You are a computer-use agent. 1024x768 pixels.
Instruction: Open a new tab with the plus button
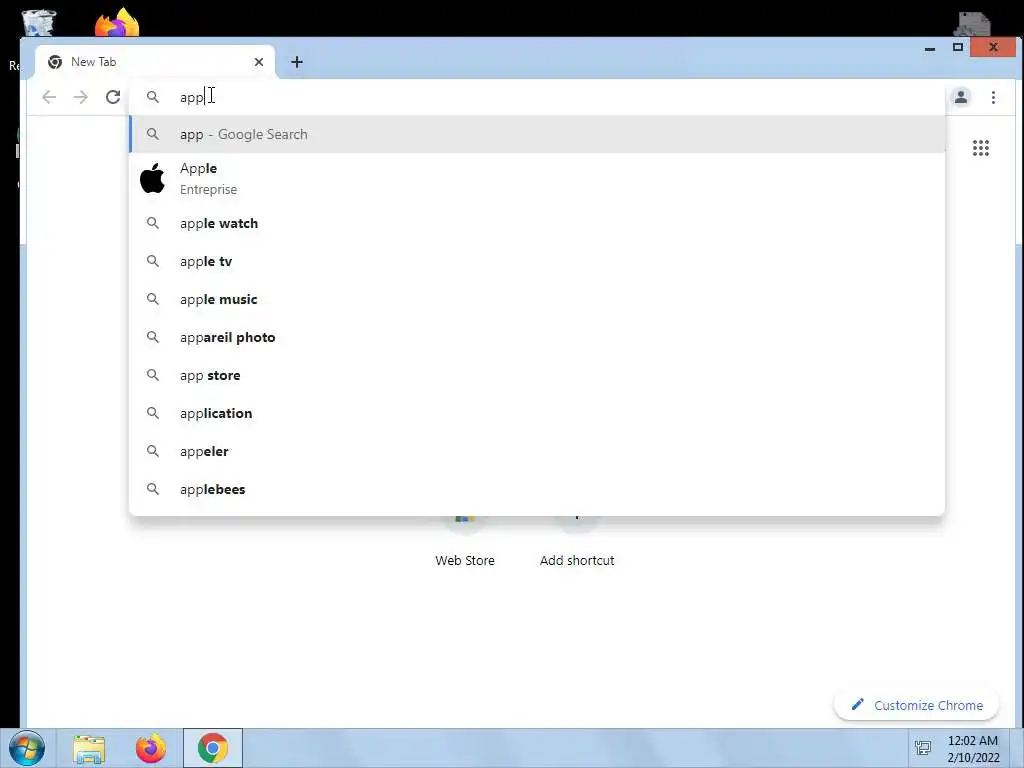pos(296,62)
